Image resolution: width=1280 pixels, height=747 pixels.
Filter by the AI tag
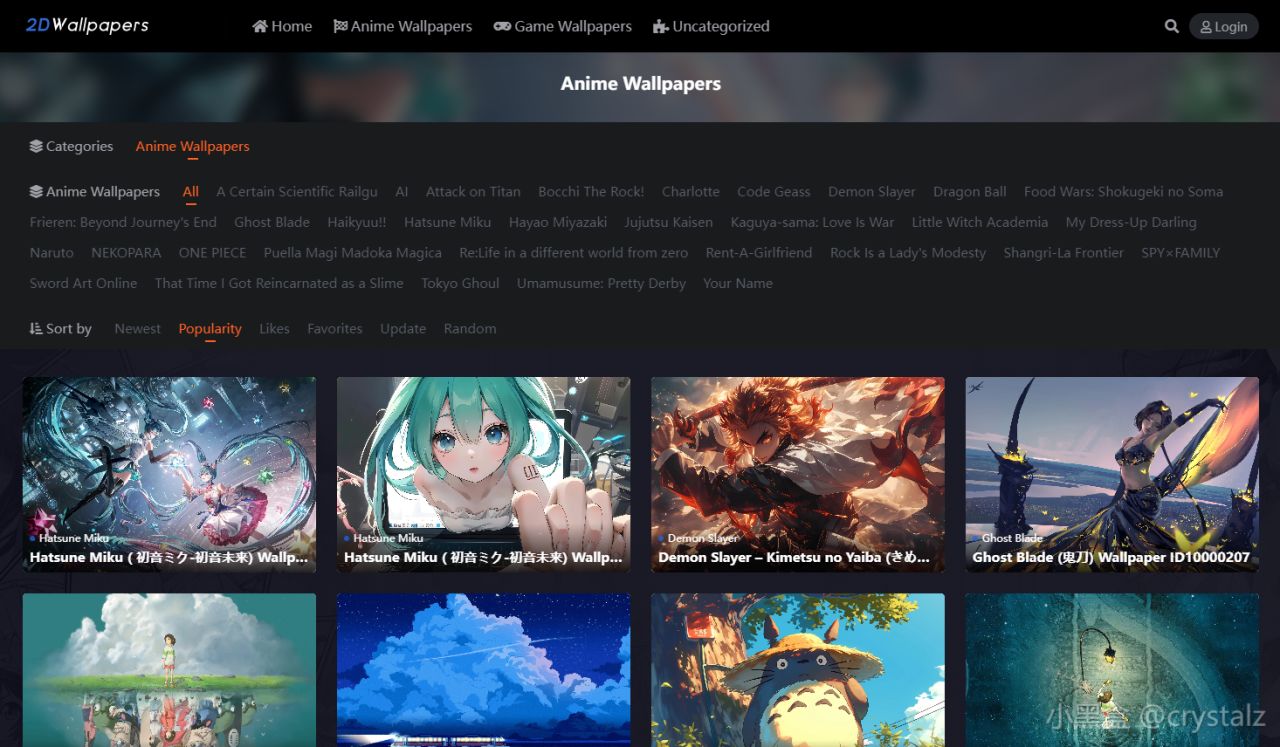tap(402, 192)
